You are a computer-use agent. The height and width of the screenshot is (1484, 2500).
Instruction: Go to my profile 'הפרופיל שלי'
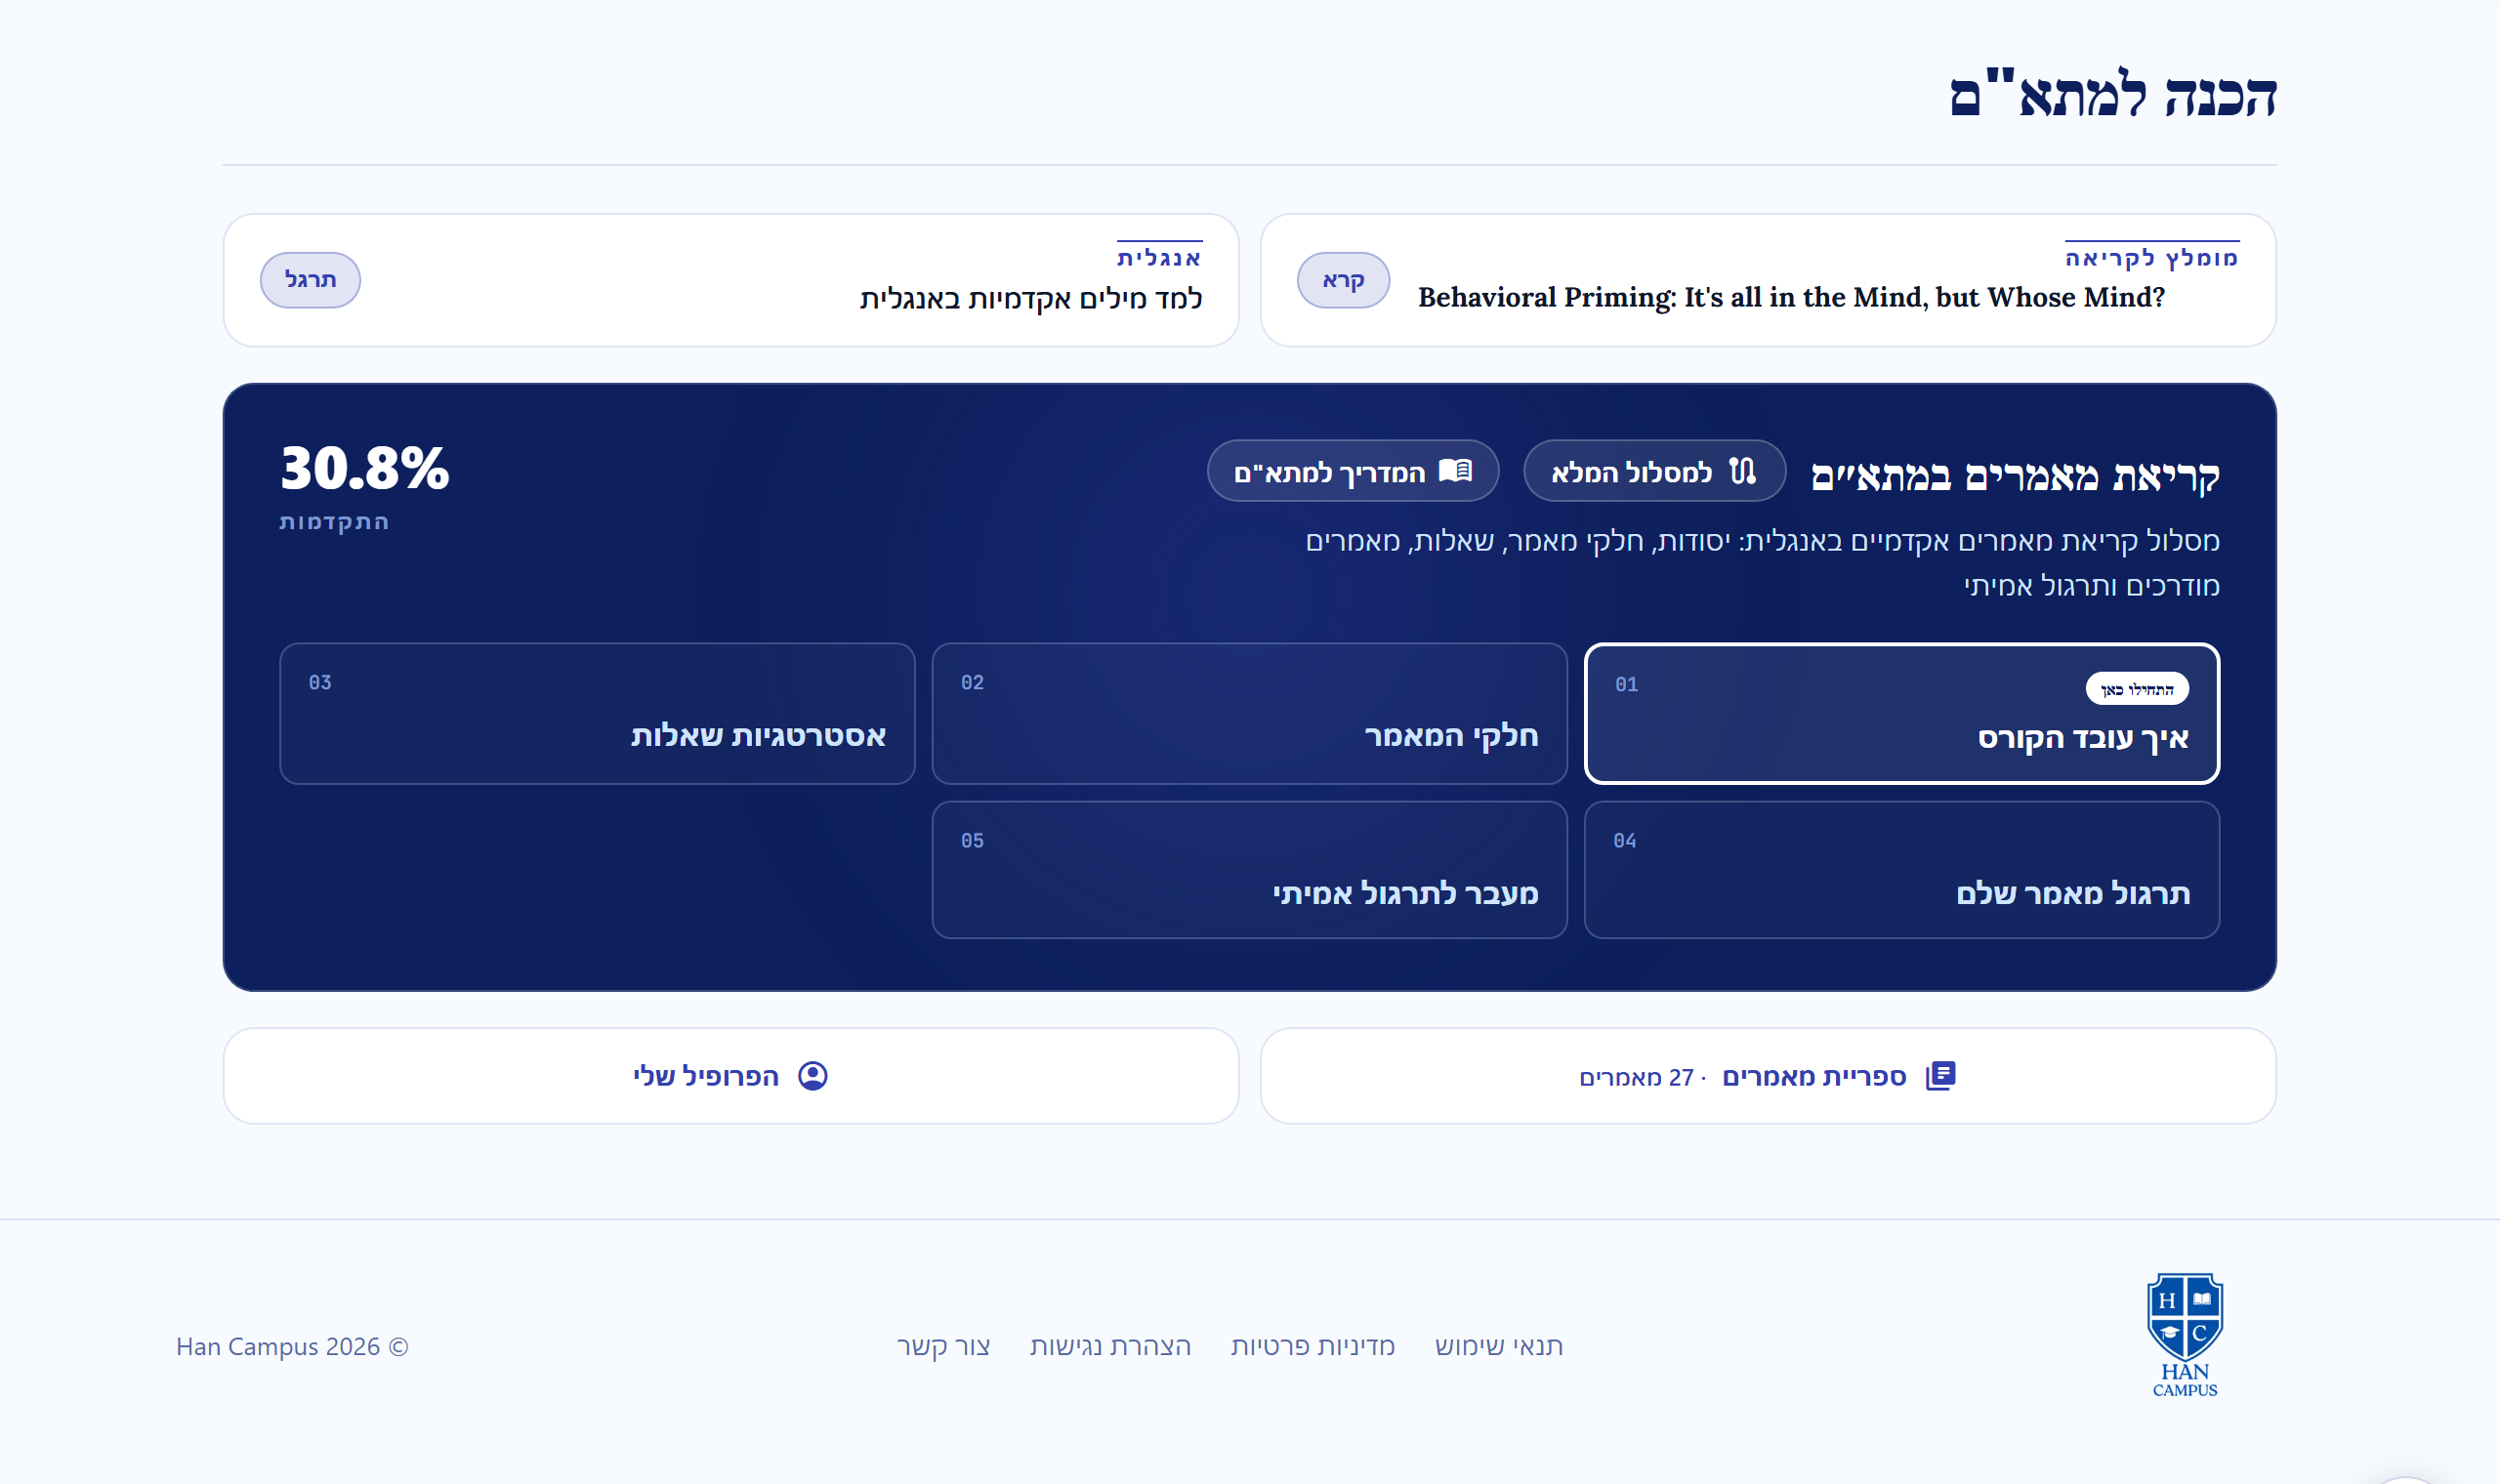(731, 1076)
